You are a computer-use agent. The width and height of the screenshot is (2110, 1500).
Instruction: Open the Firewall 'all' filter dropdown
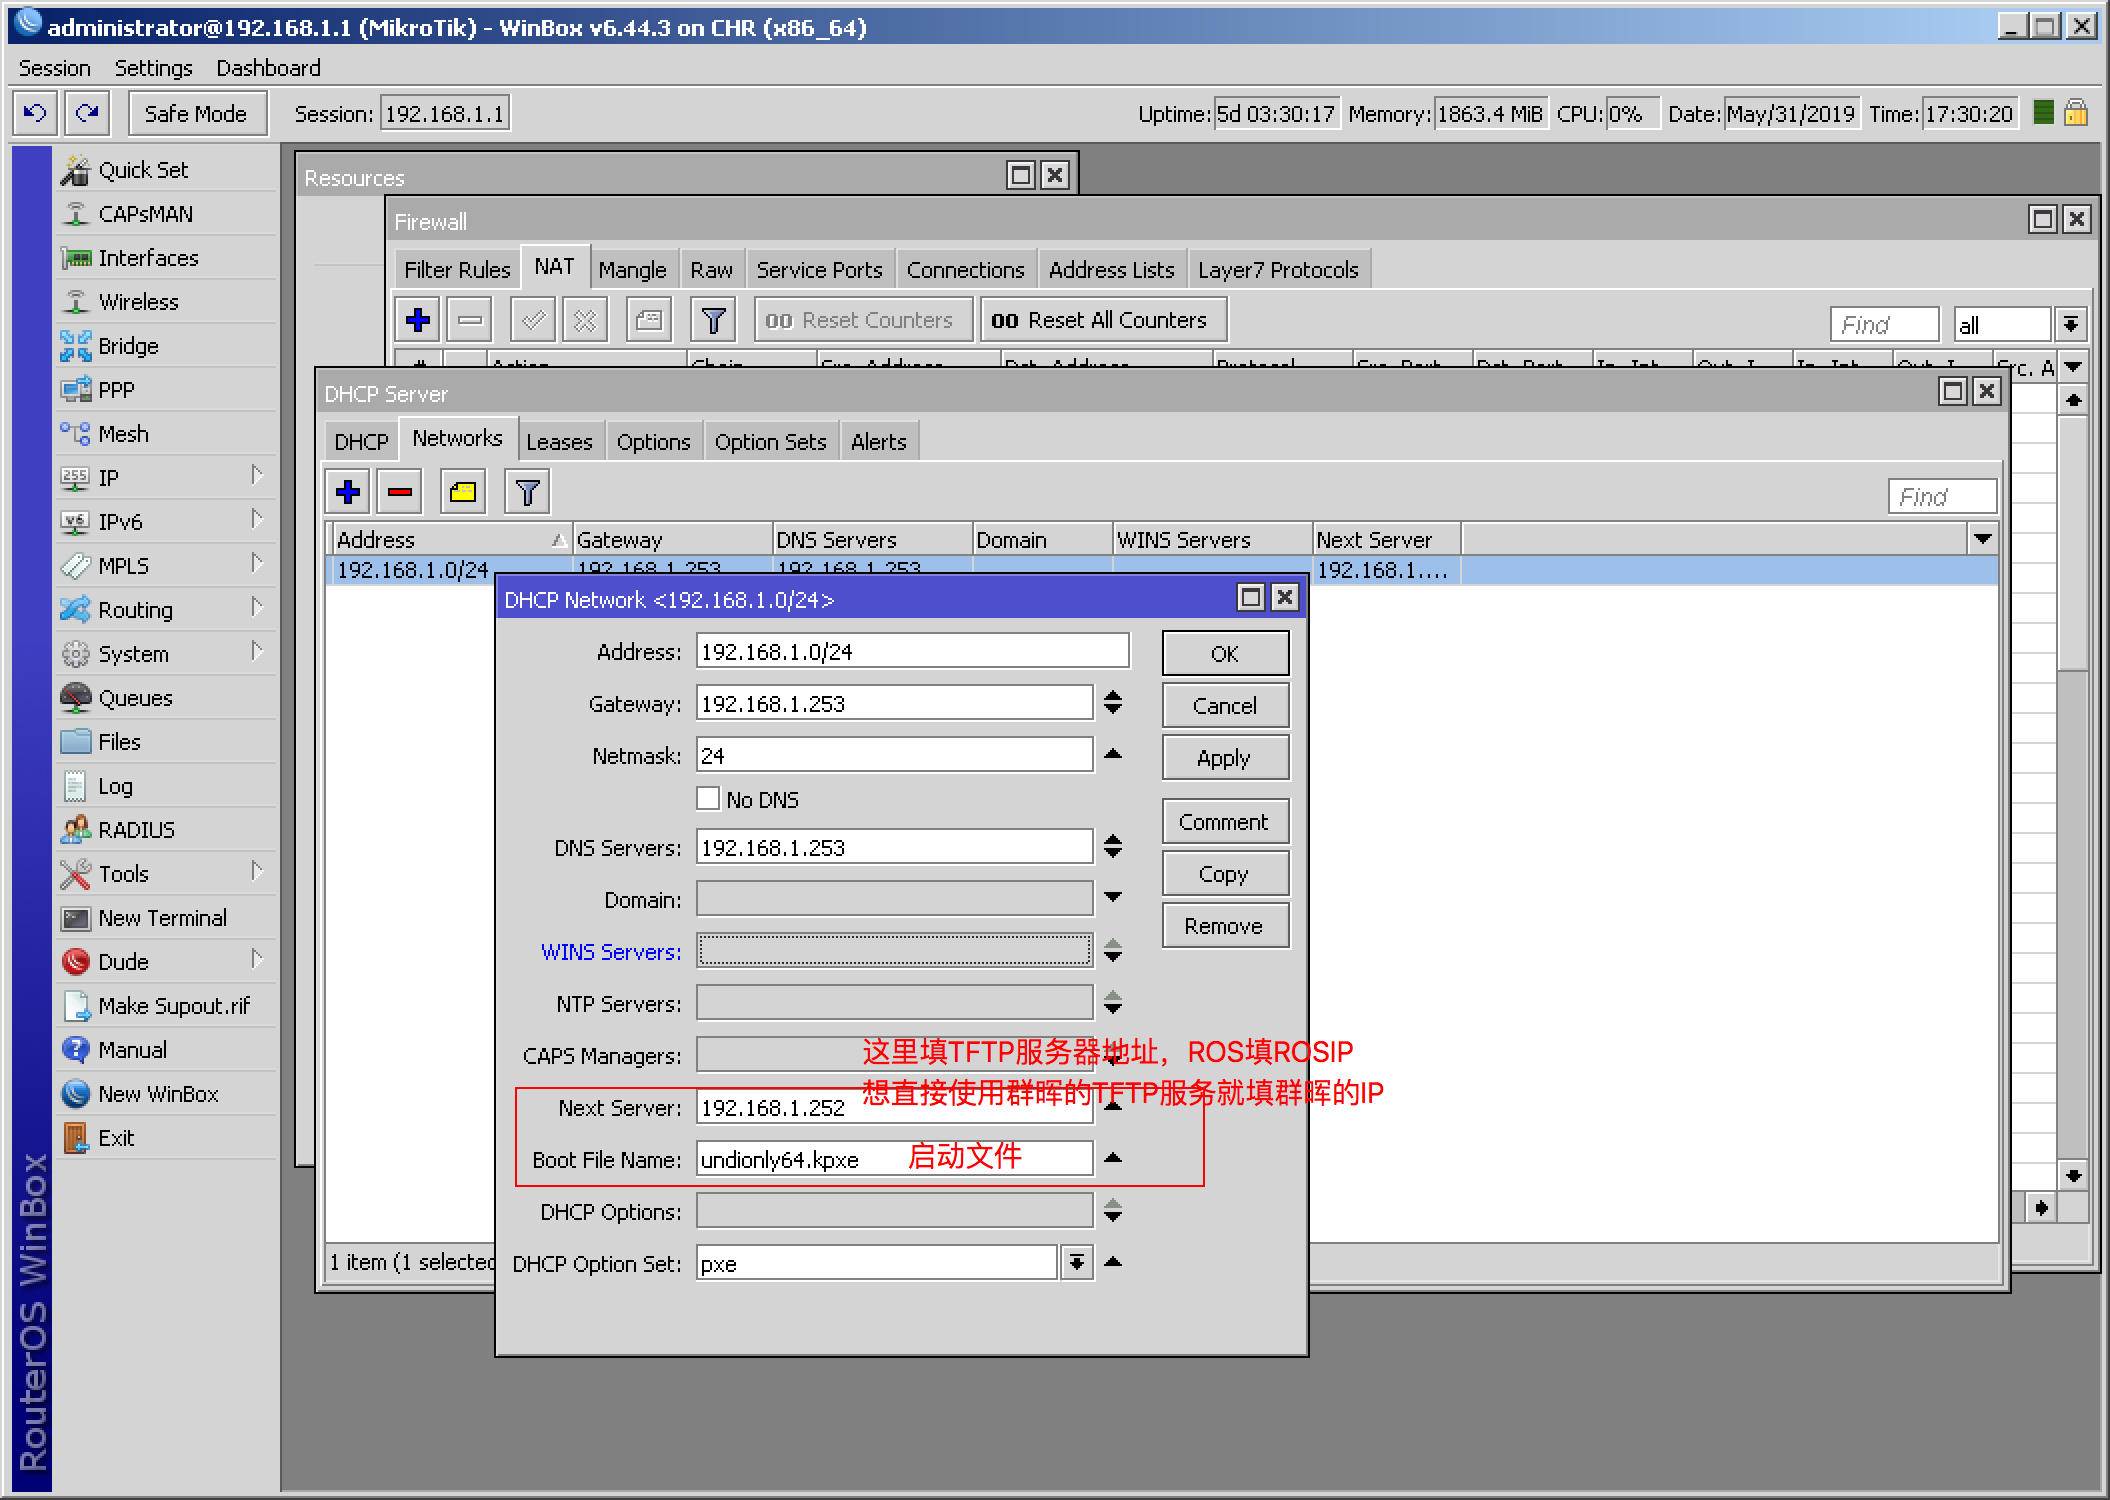click(x=2071, y=324)
